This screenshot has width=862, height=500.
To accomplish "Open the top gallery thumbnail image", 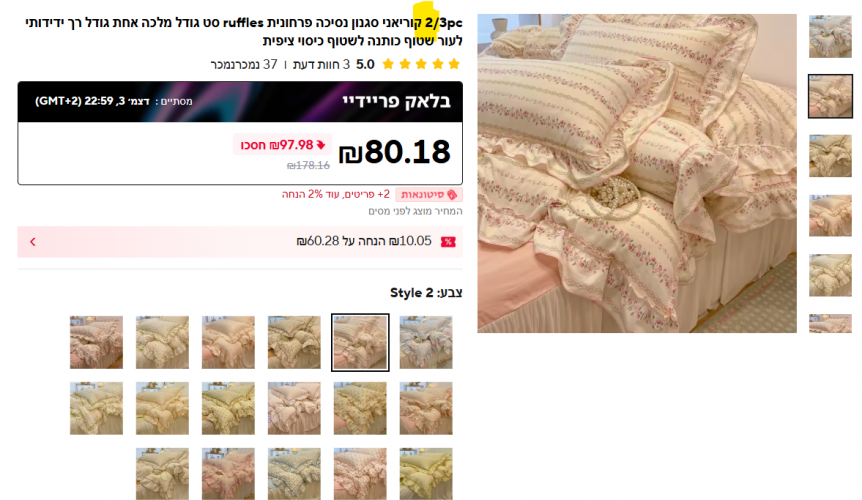I will click(x=830, y=37).
